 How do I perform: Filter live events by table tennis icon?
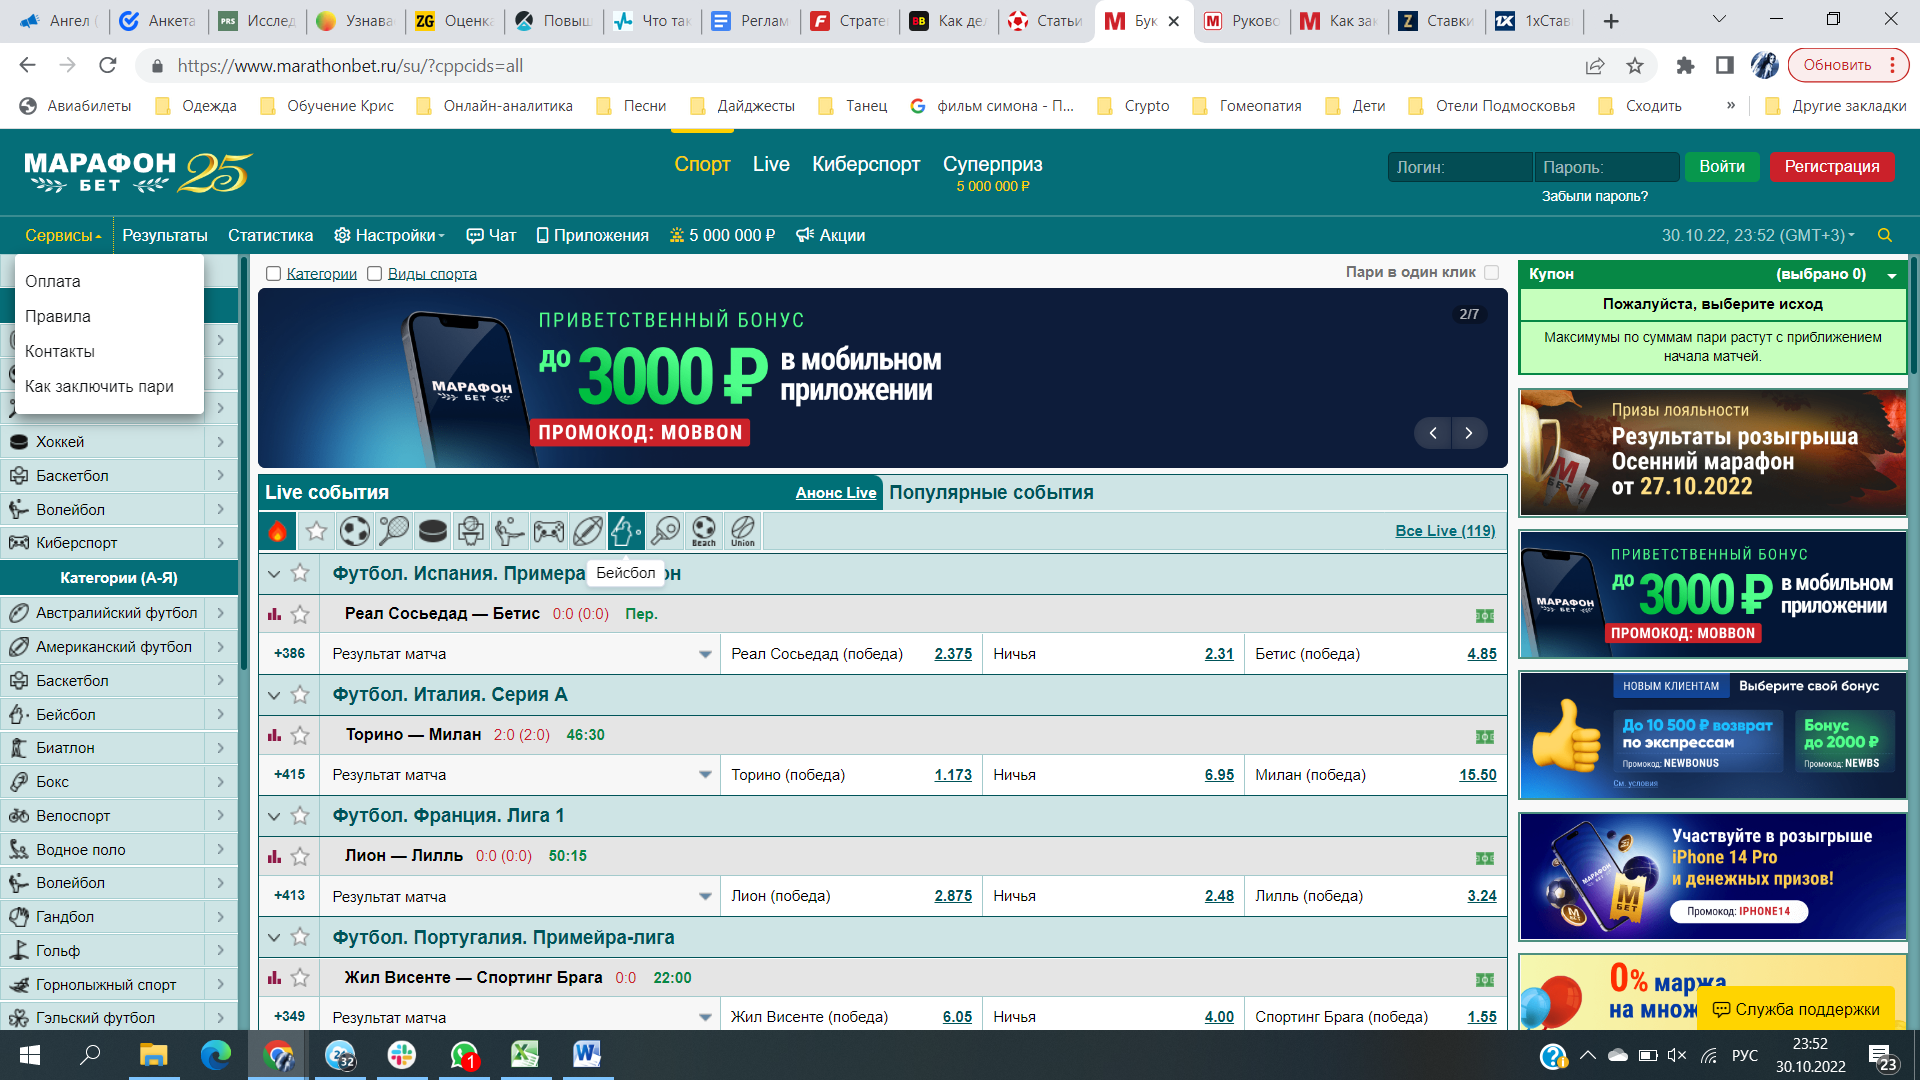(x=665, y=531)
